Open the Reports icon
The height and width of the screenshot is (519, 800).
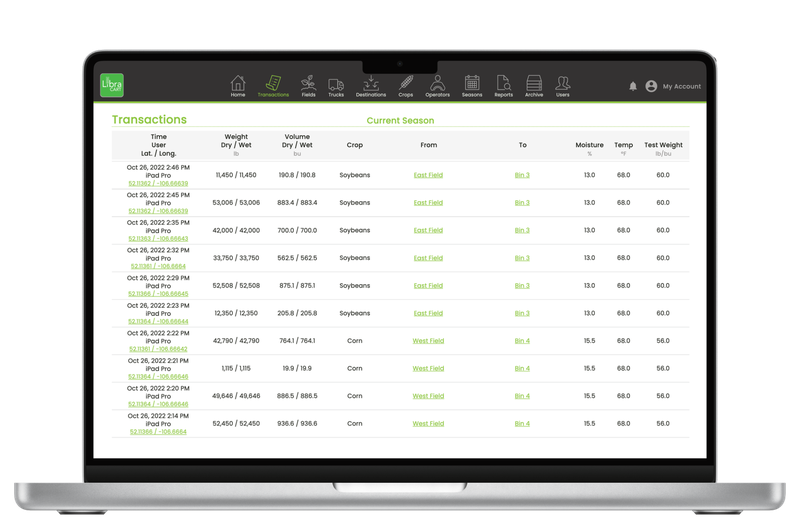[503, 83]
